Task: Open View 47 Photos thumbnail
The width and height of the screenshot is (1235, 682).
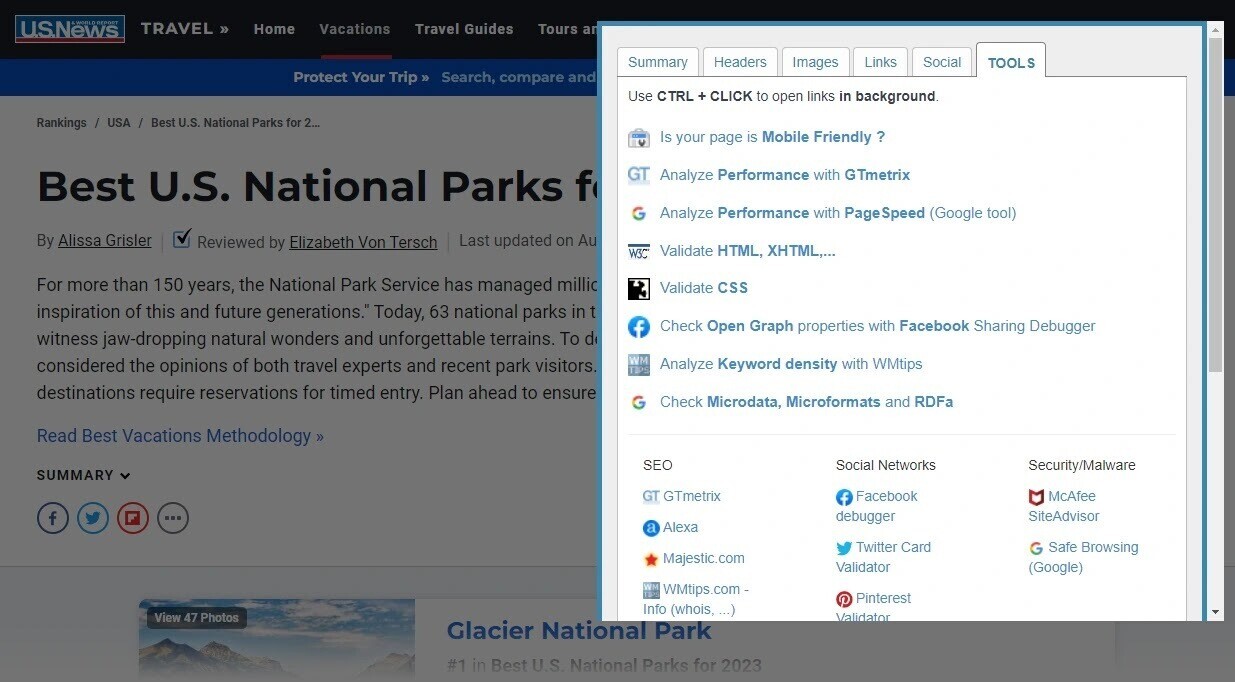Action: click(x=196, y=618)
